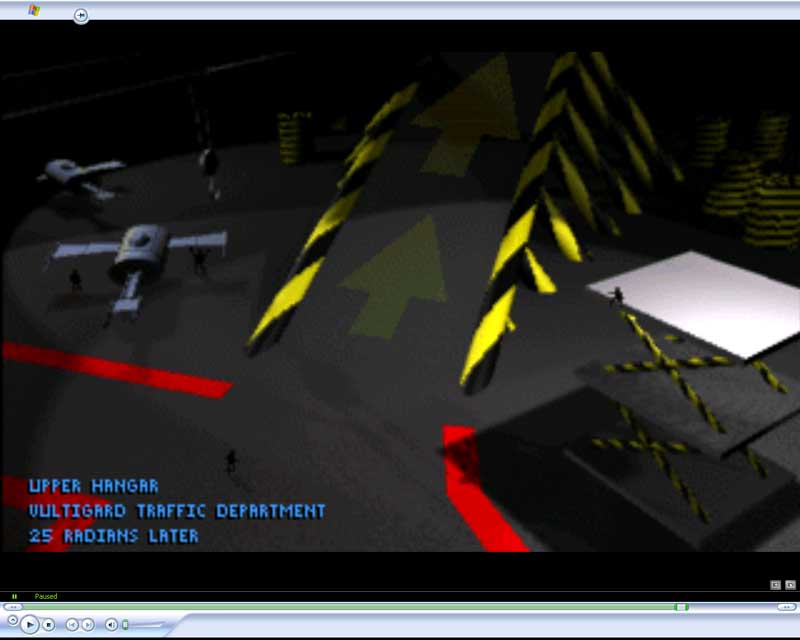Screen dimensions: 800x640
Task: Click the volume slider handle
Action: [x=125, y=625]
